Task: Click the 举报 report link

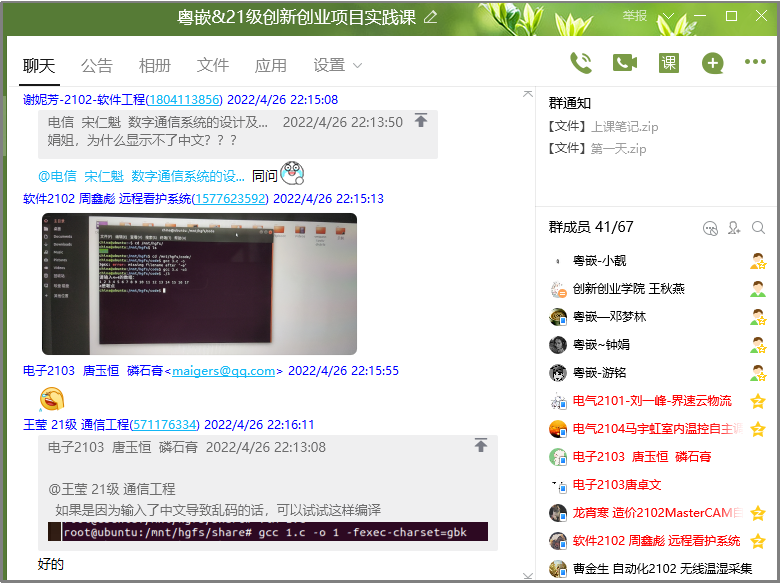Action: 634,16
